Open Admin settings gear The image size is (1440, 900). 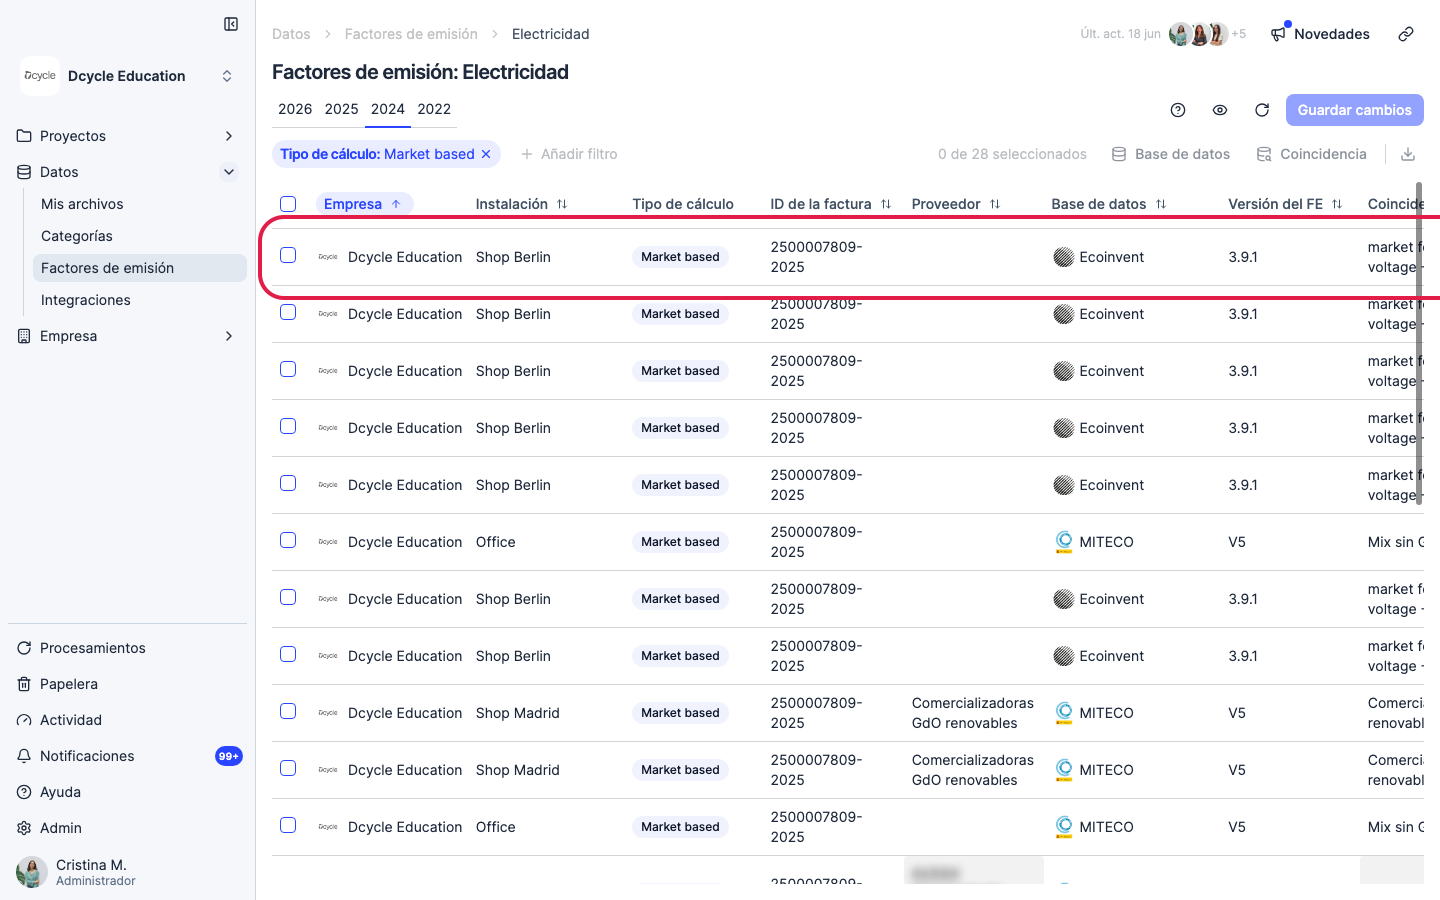point(24,828)
